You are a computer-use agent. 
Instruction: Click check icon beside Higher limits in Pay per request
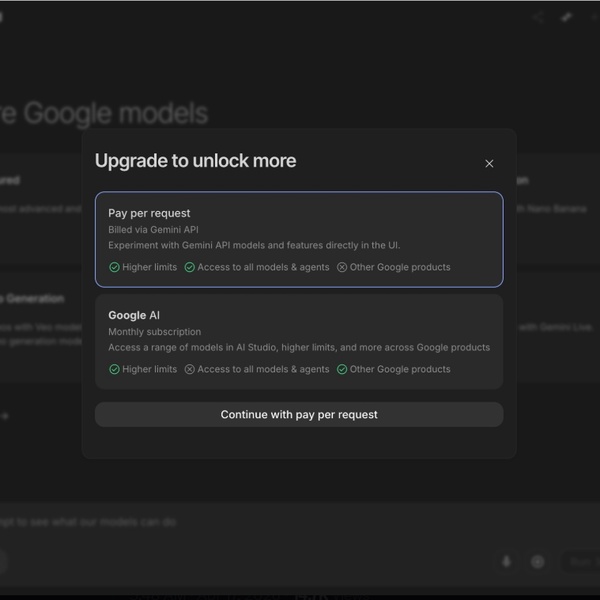point(114,267)
